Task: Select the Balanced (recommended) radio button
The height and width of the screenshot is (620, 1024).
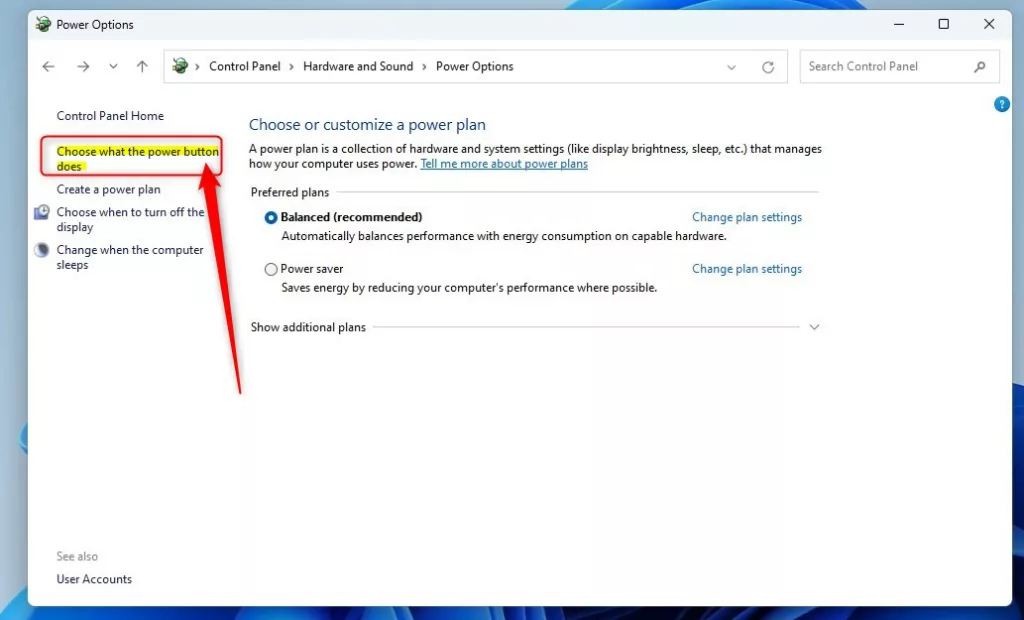Action: (x=270, y=218)
